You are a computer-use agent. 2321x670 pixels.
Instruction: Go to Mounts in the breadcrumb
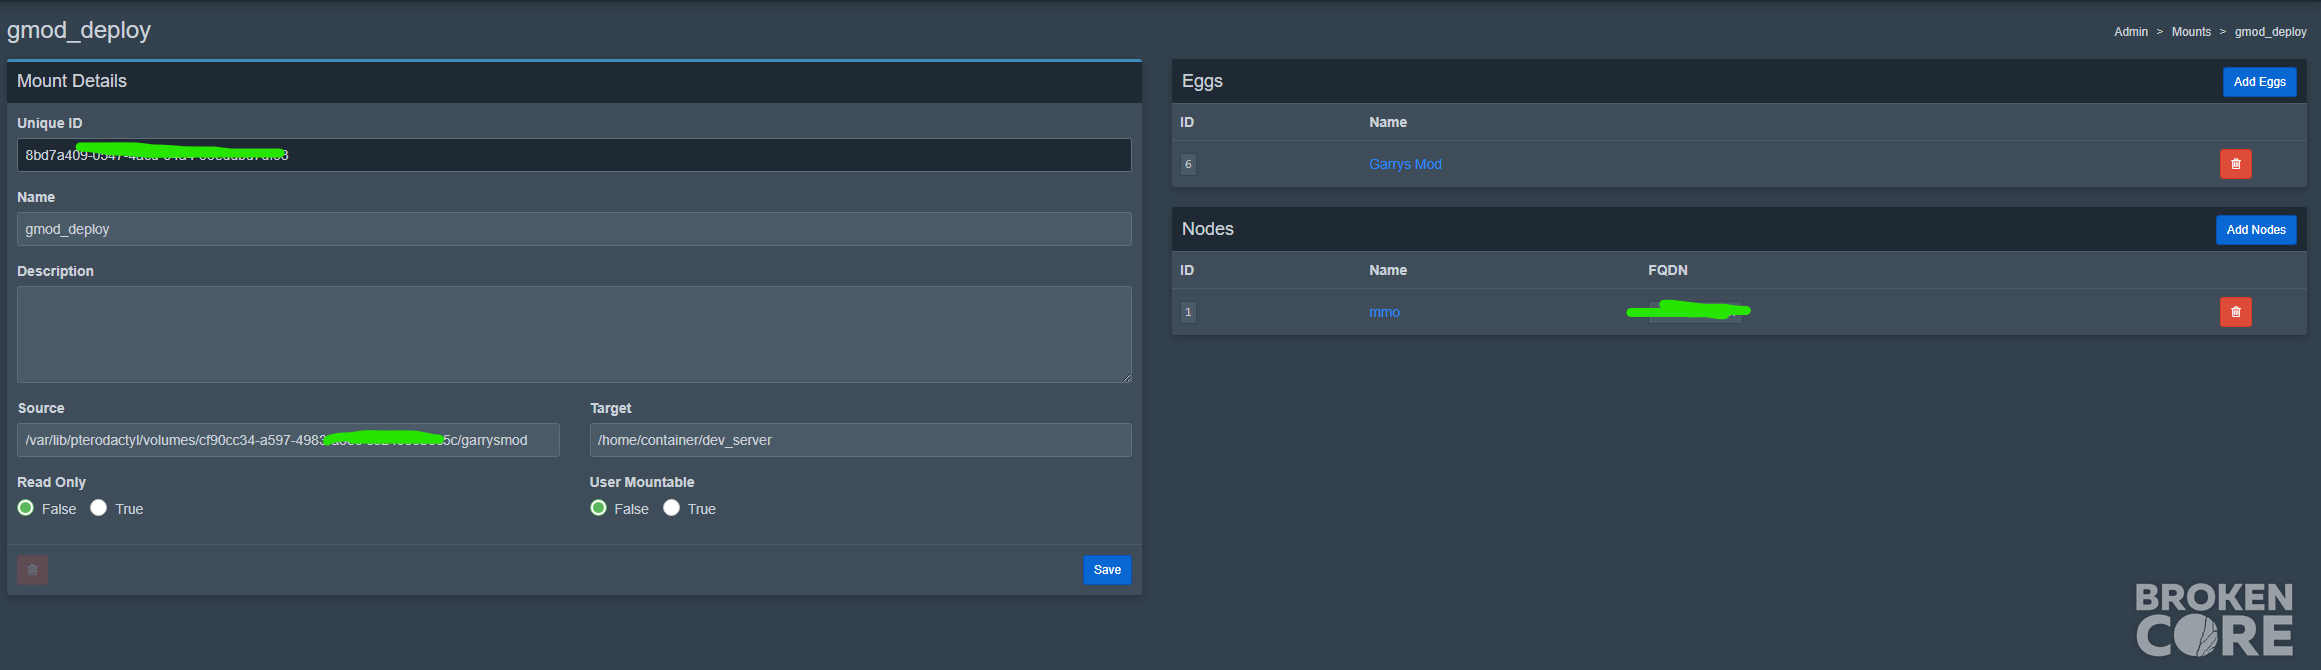click(x=2191, y=32)
